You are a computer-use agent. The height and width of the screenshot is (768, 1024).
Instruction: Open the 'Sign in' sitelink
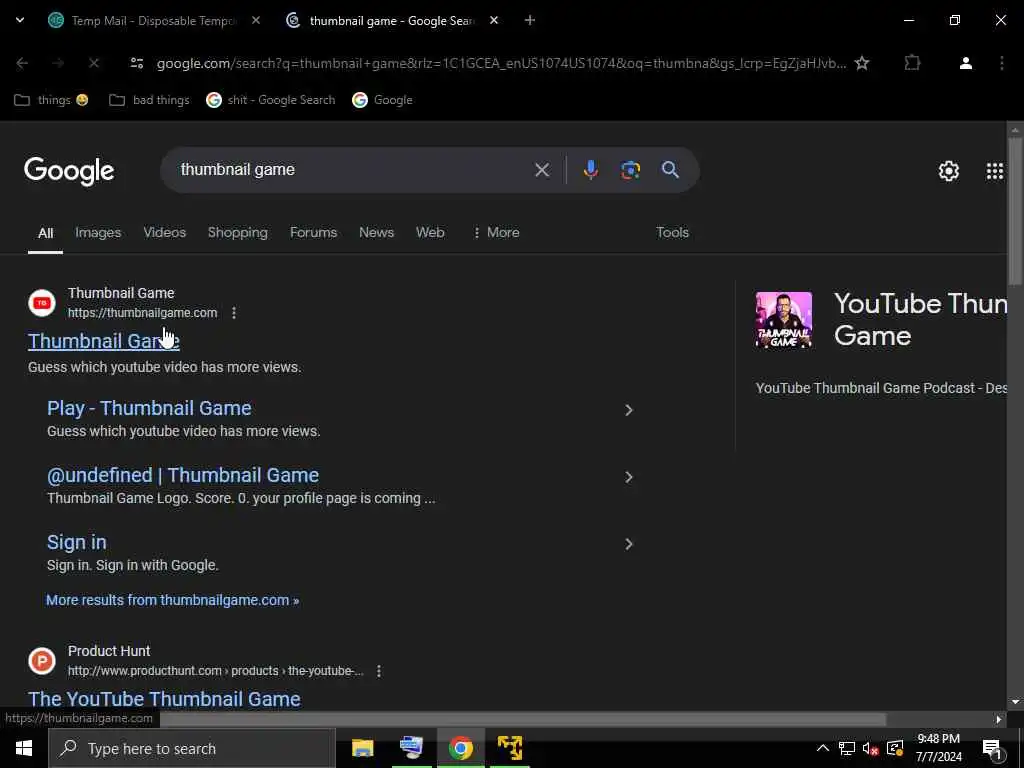tap(76, 543)
